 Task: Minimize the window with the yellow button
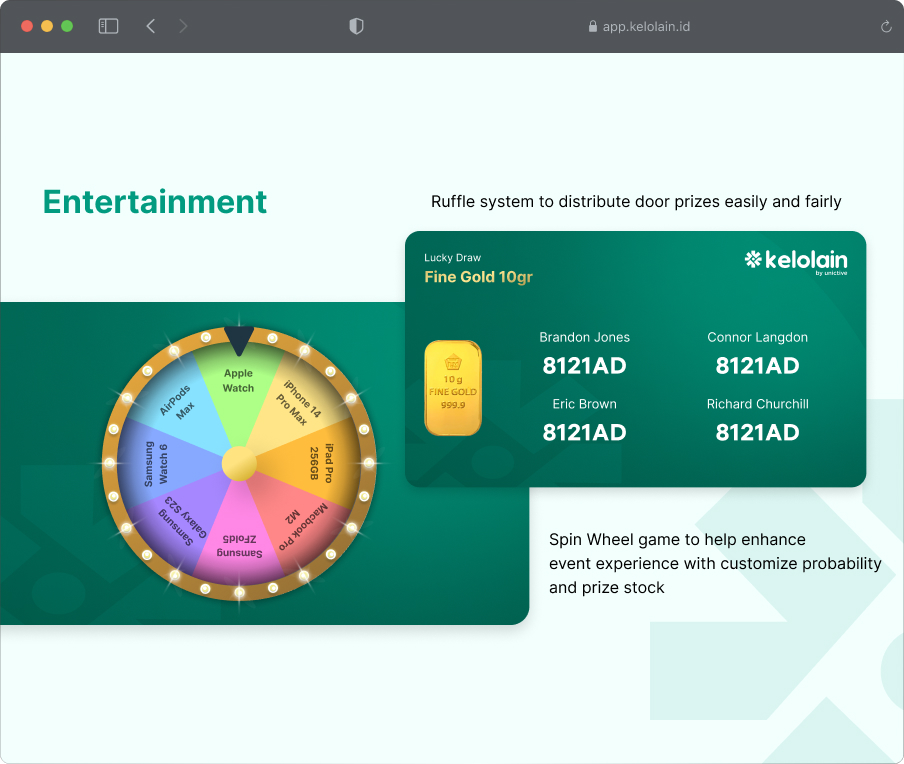(47, 26)
